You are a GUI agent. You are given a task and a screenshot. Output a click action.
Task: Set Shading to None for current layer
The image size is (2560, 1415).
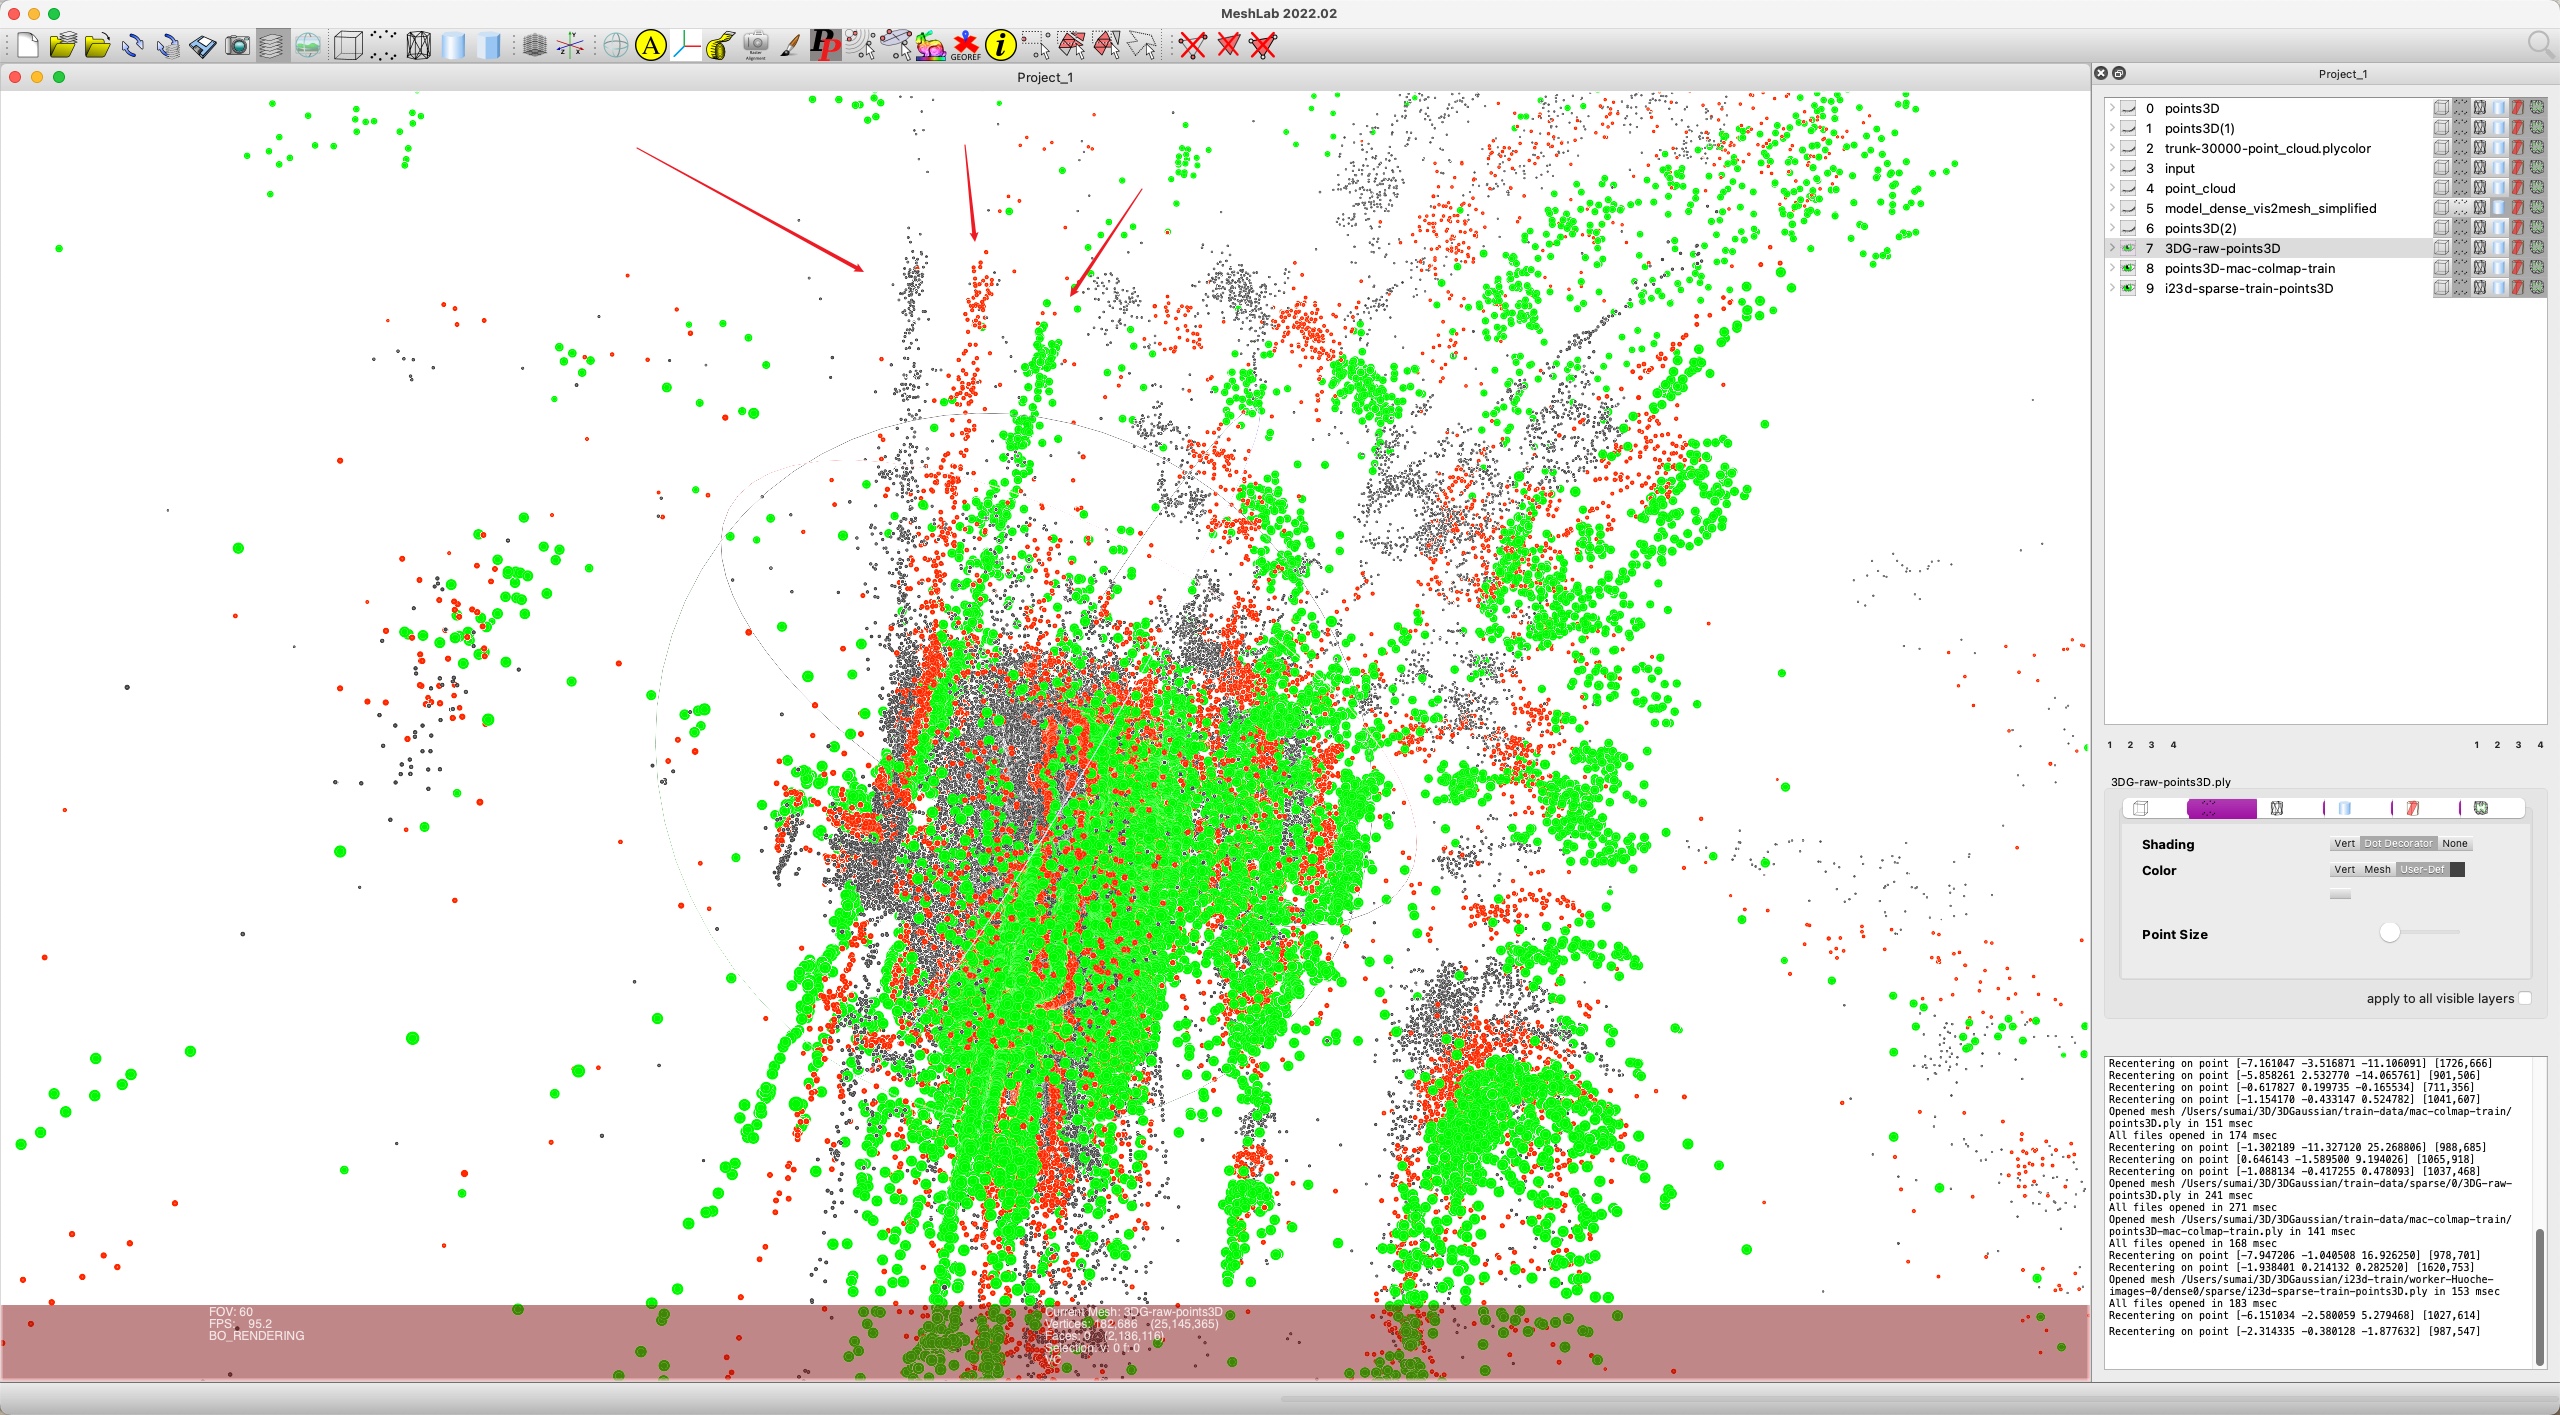coord(2455,843)
